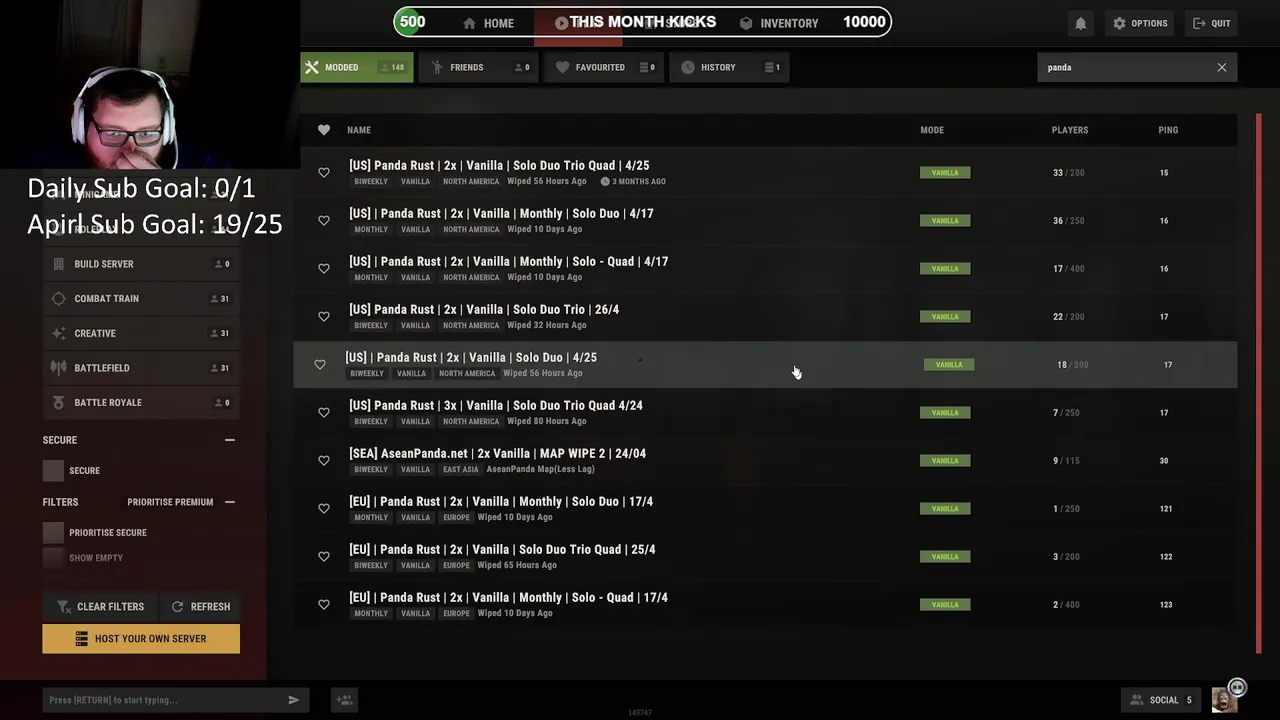Screen dimensions: 1280x720
Task: Toggle Show Empty checkbox
Action: pyautogui.click(x=53, y=558)
